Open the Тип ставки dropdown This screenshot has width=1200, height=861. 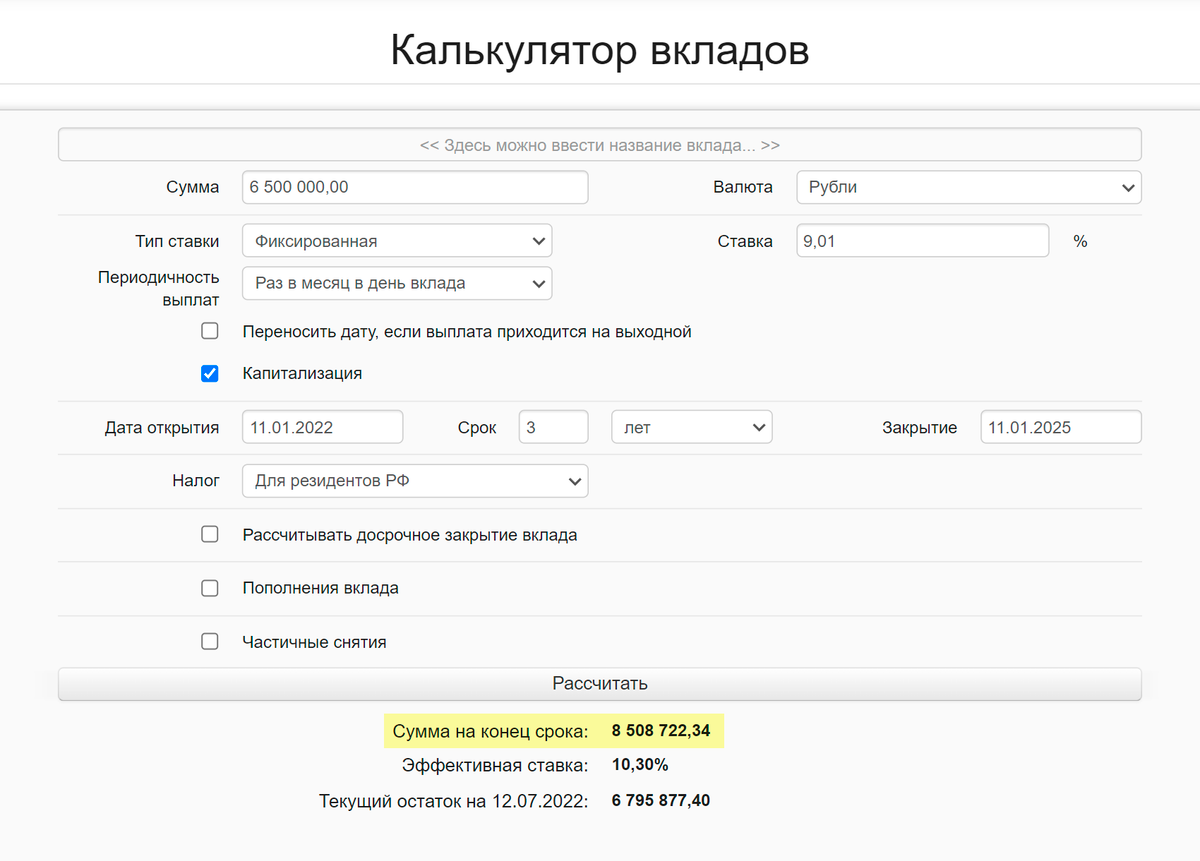click(396, 240)
